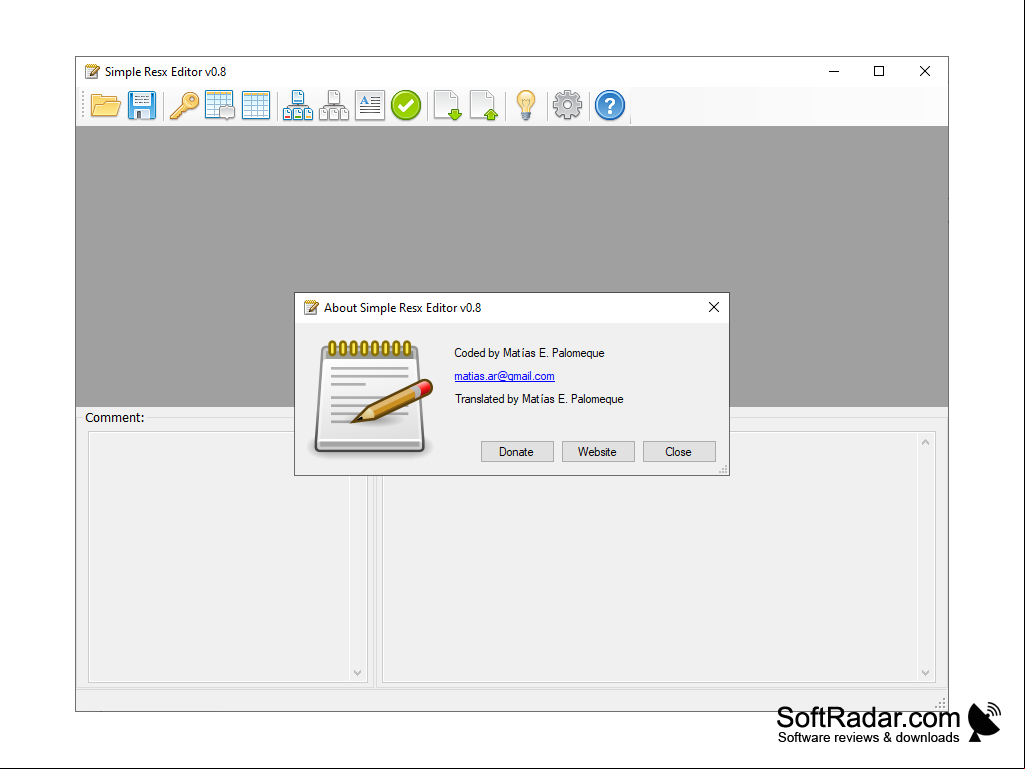
Task: Click the 'Coded by Matías E. Palomeque' text
Action: (x=529, y=353)
